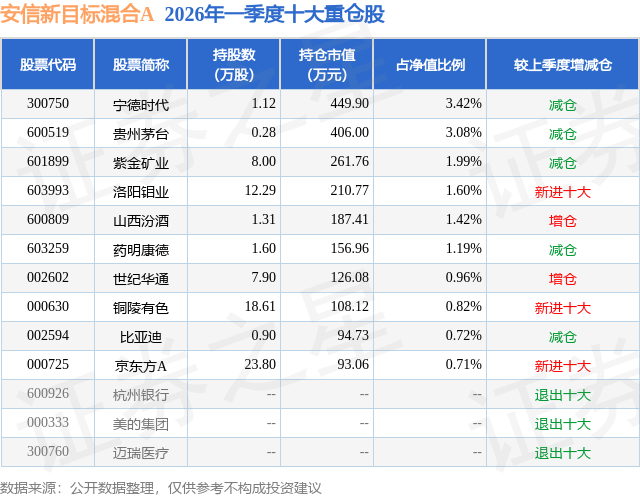This screenshot has width=640, height=497.
Task: Click the 占净值比例 column header
Action: [x=430, y=64]
